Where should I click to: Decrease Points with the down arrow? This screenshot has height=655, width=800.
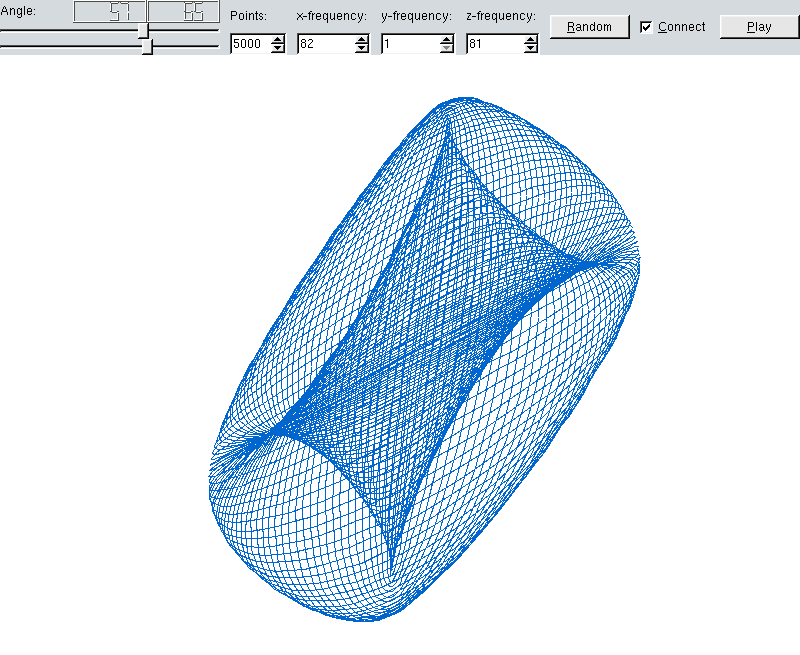[278, 48]
